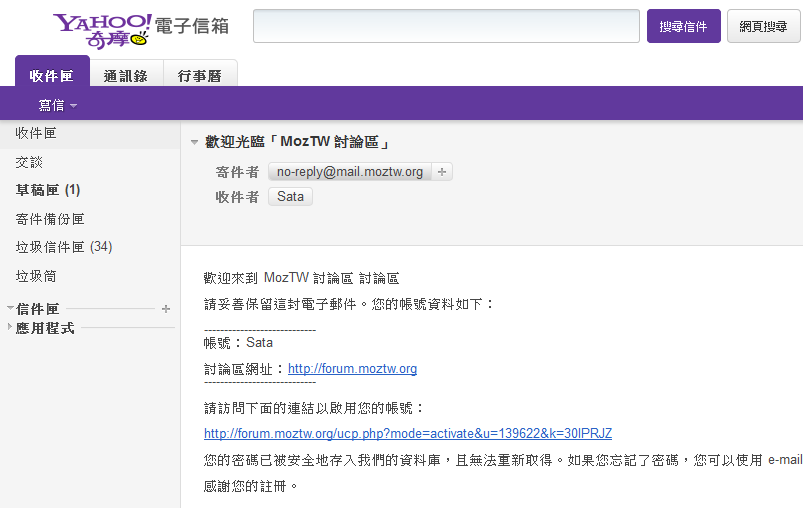Expand the 信件匣 folder section
Screen dimensions: 803x508
[x=10, y=309]
